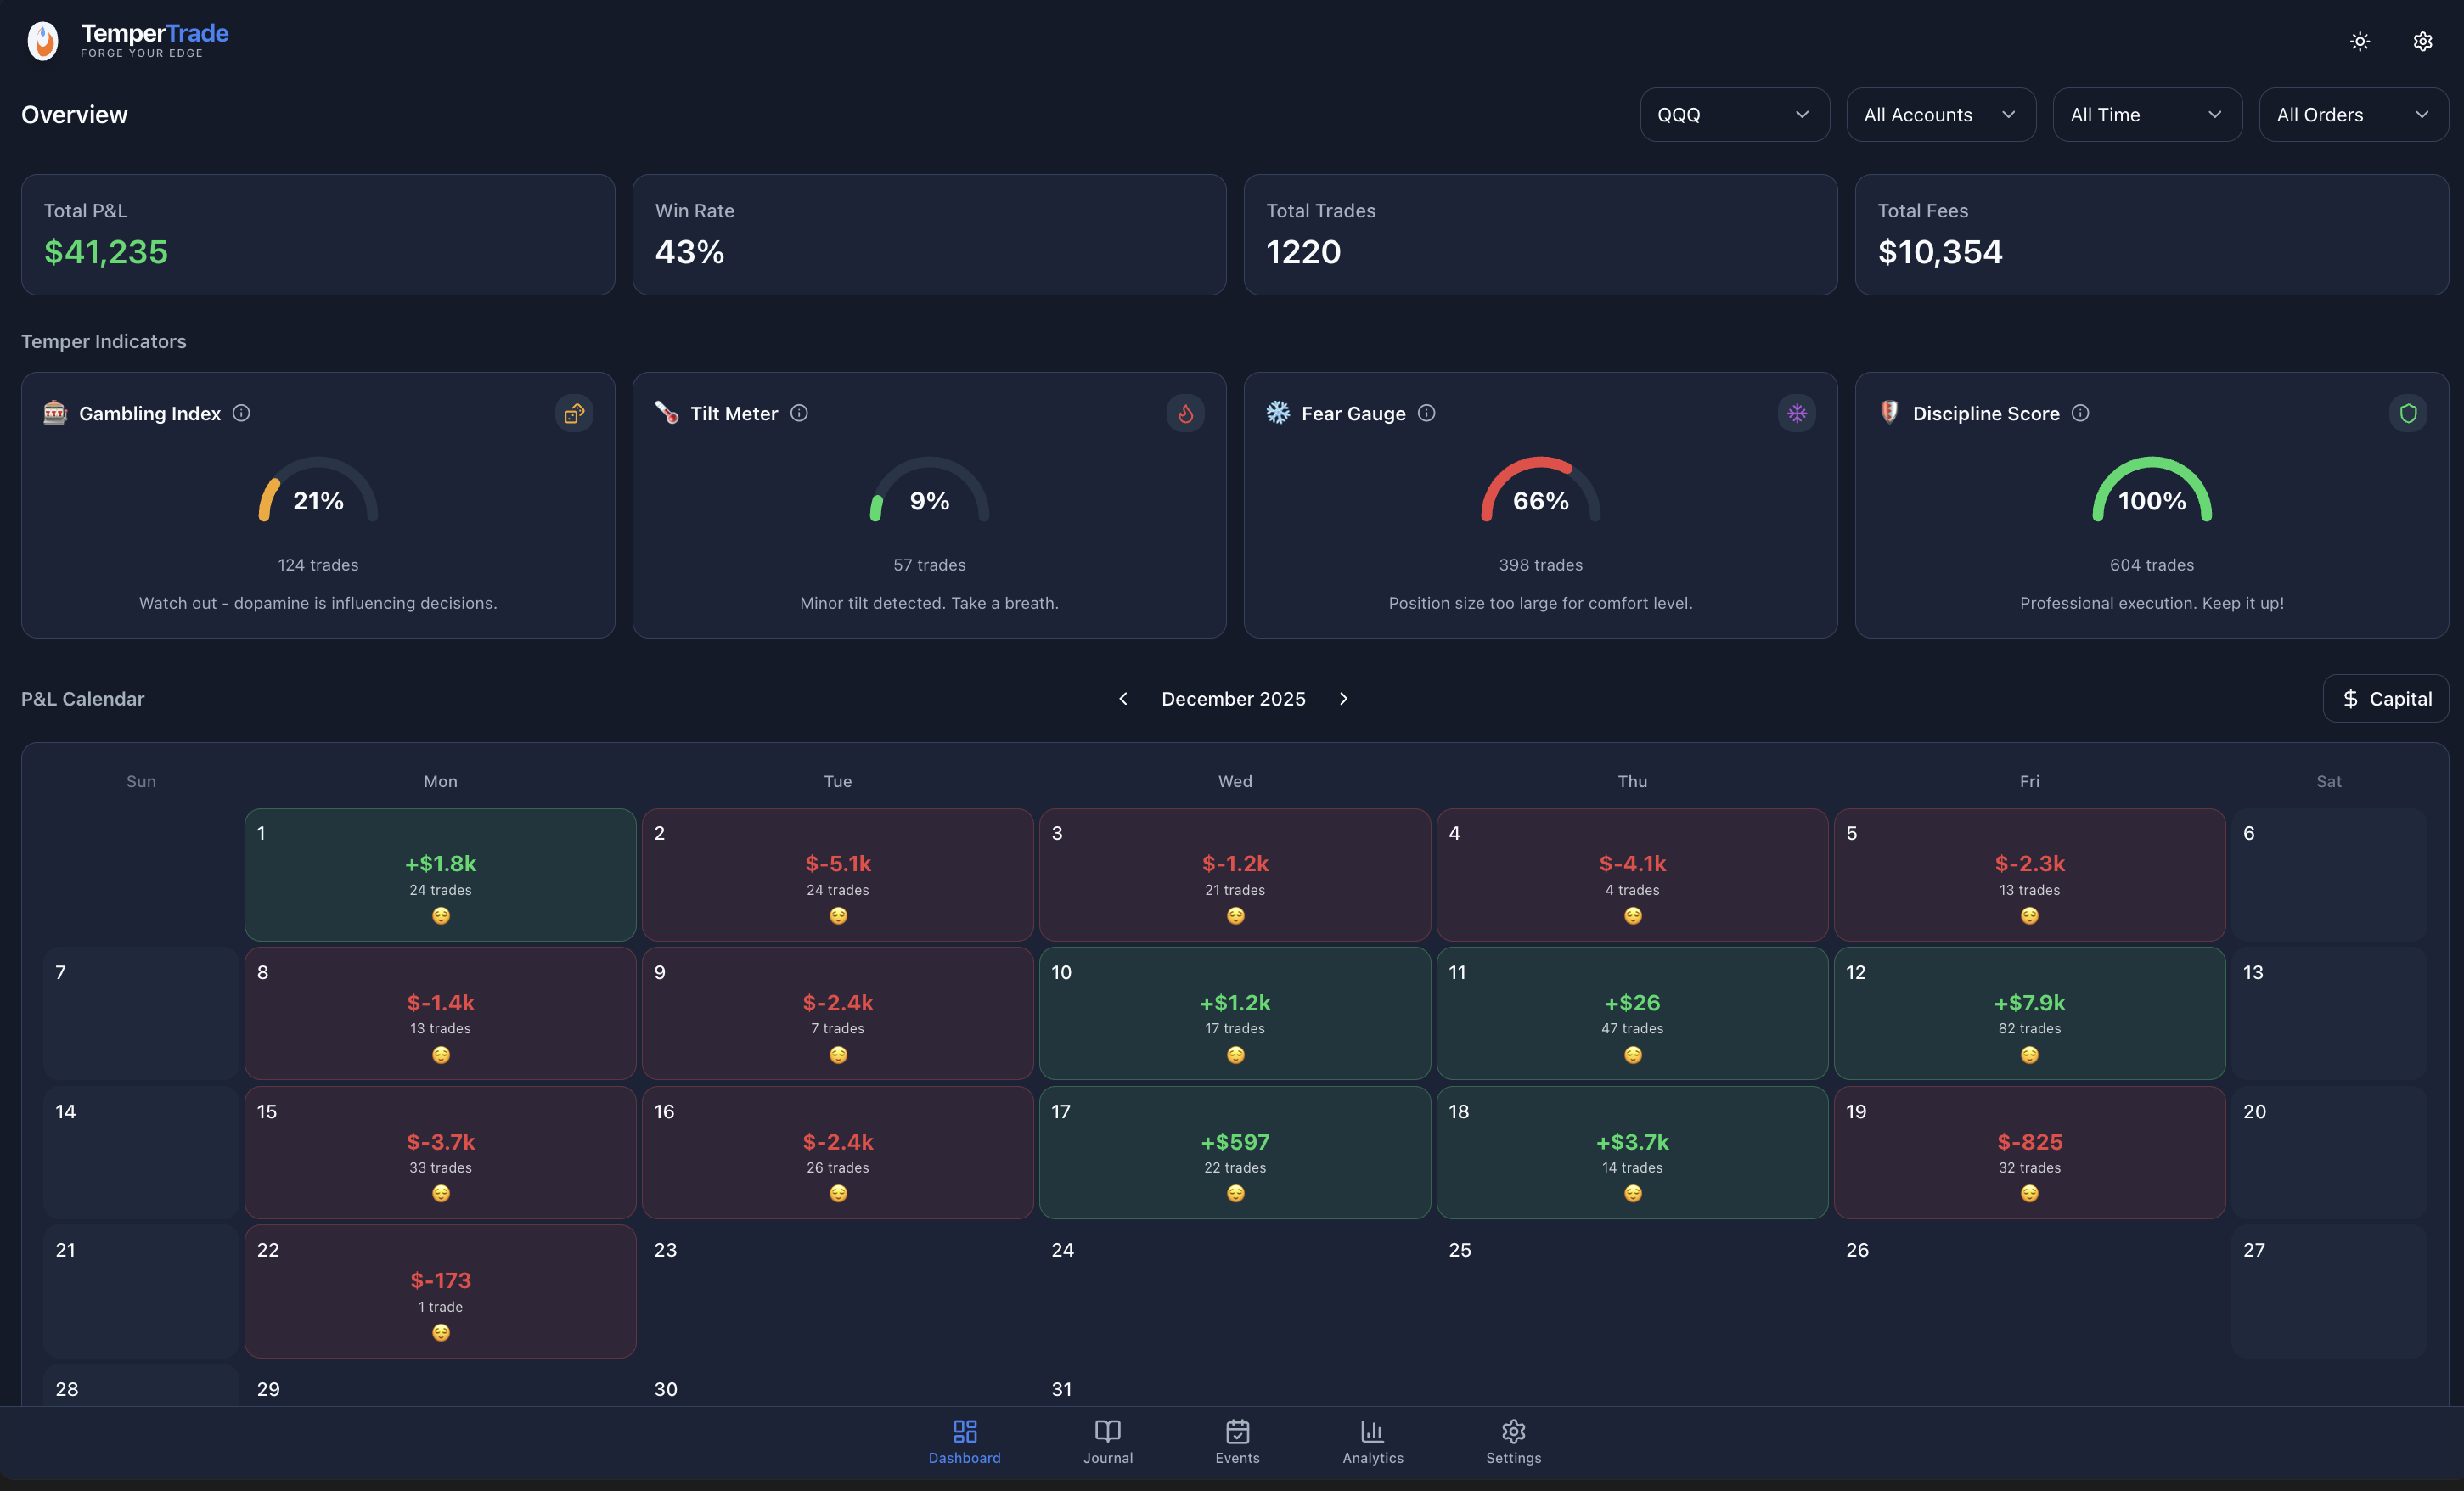Screen dimensions: 2464x1491
Task: Switch to the Settings tab
Action: pos(1512,1441)
